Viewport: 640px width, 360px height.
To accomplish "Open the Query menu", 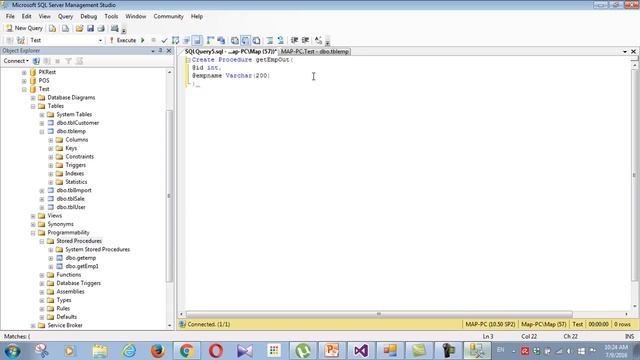I will (65, 16).
